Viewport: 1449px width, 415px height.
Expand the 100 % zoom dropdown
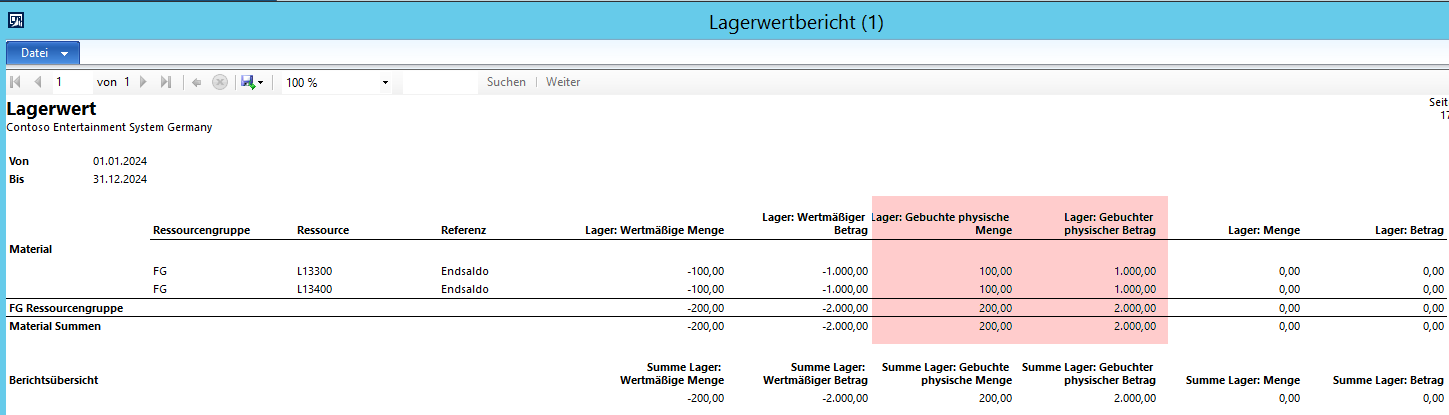385,83
